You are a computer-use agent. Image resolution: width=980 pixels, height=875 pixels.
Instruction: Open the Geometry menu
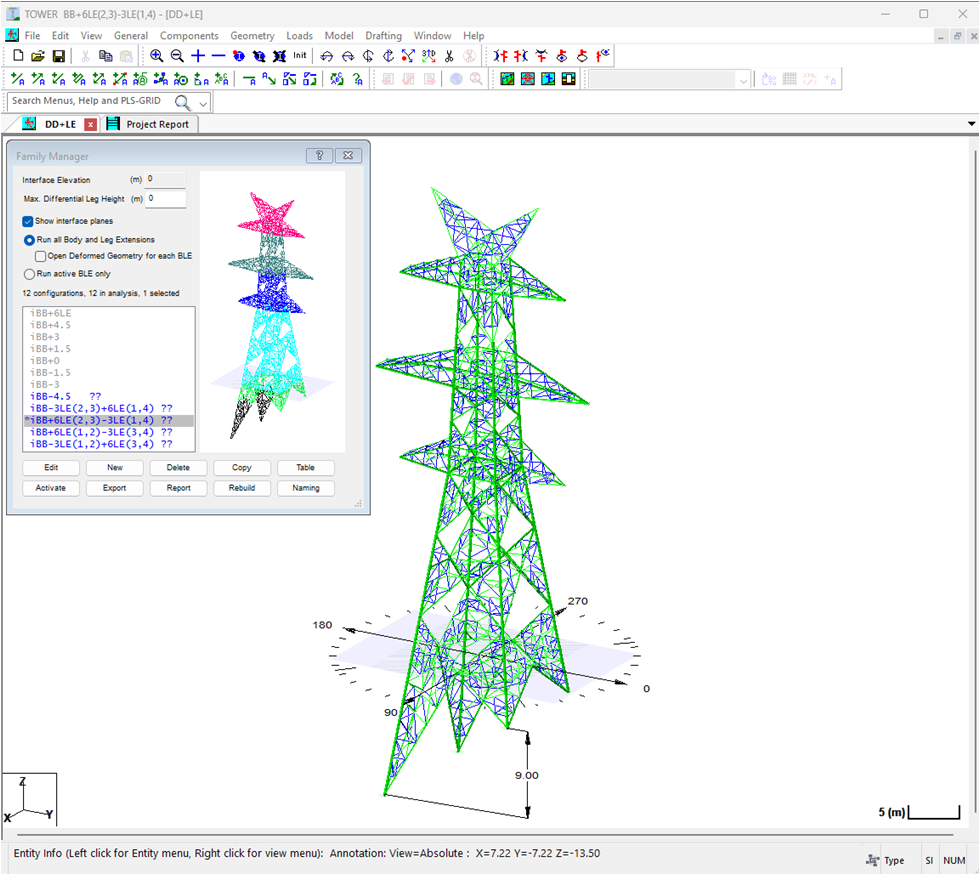click(x=251, y=35)
